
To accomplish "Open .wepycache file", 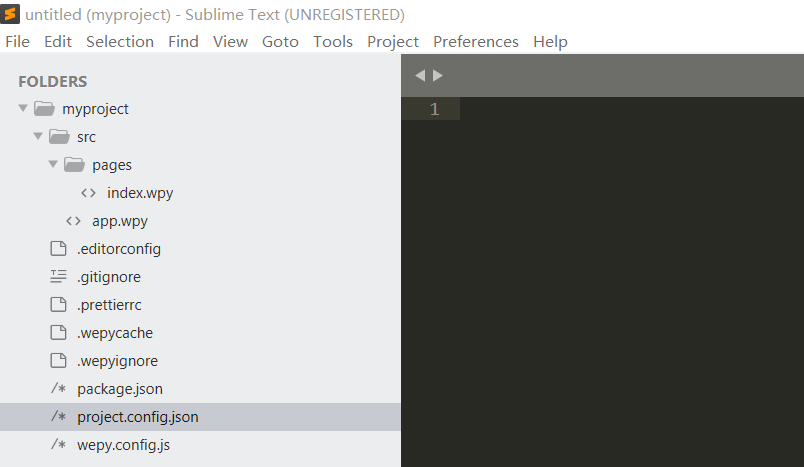I will click(x=115, y=333).
